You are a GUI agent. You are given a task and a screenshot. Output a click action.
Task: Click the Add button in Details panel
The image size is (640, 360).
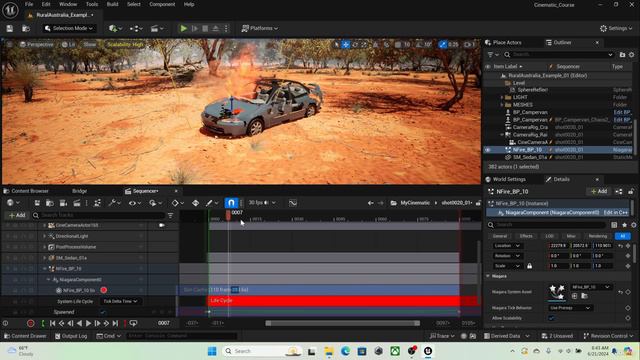pyautogui.click(x=599, y=191)
